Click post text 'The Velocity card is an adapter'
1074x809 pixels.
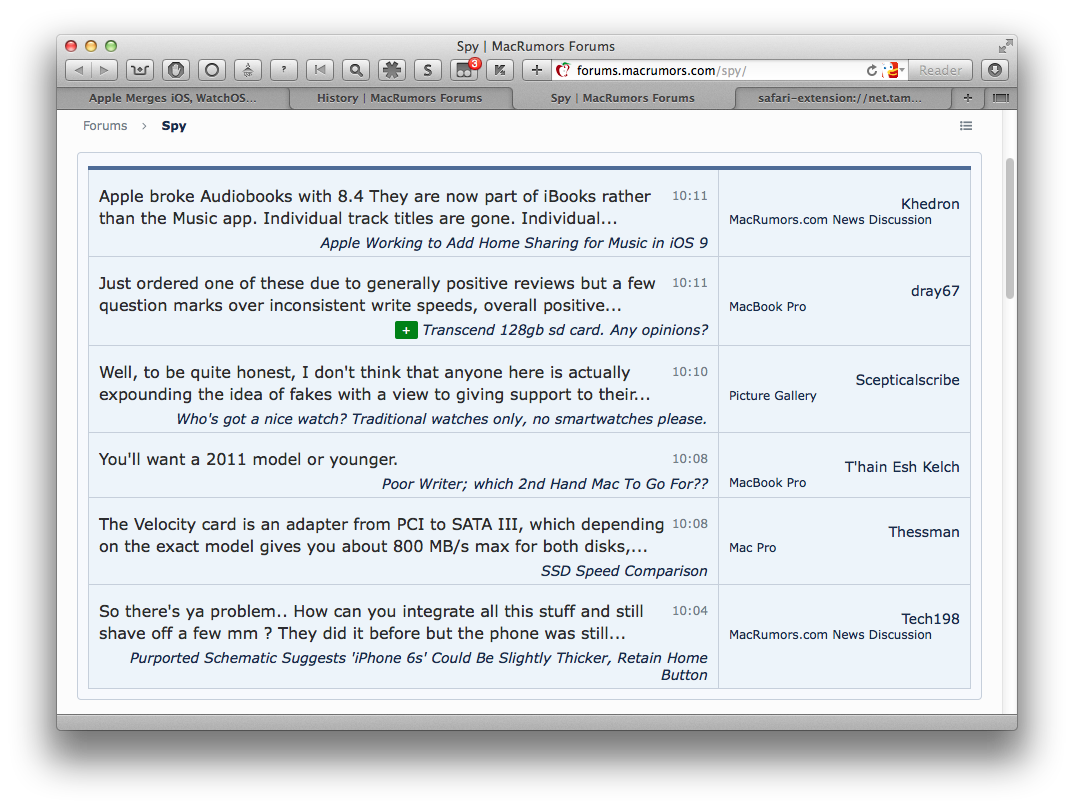click(382, 536)
